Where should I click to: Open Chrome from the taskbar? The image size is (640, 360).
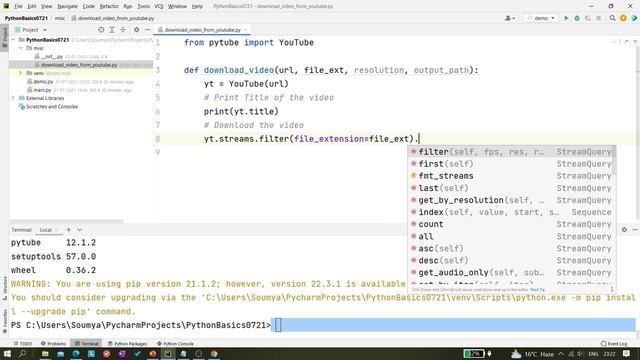pyautogui.click(x=214, y=353)
